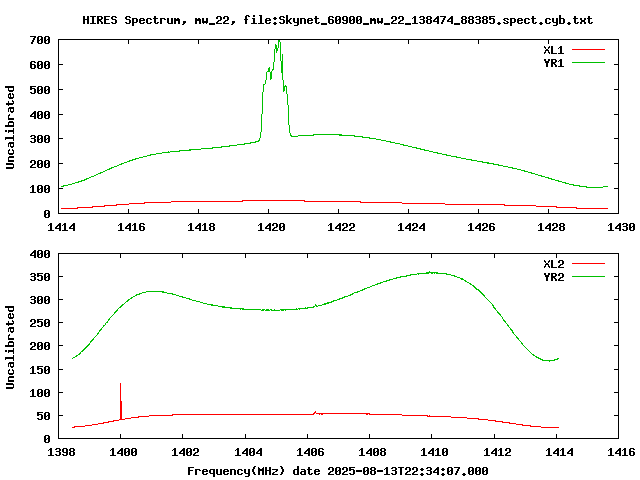Viewport: 640px width, 480px height.
Task: Click the 1408 x-axis tick label
Action: 372,452
